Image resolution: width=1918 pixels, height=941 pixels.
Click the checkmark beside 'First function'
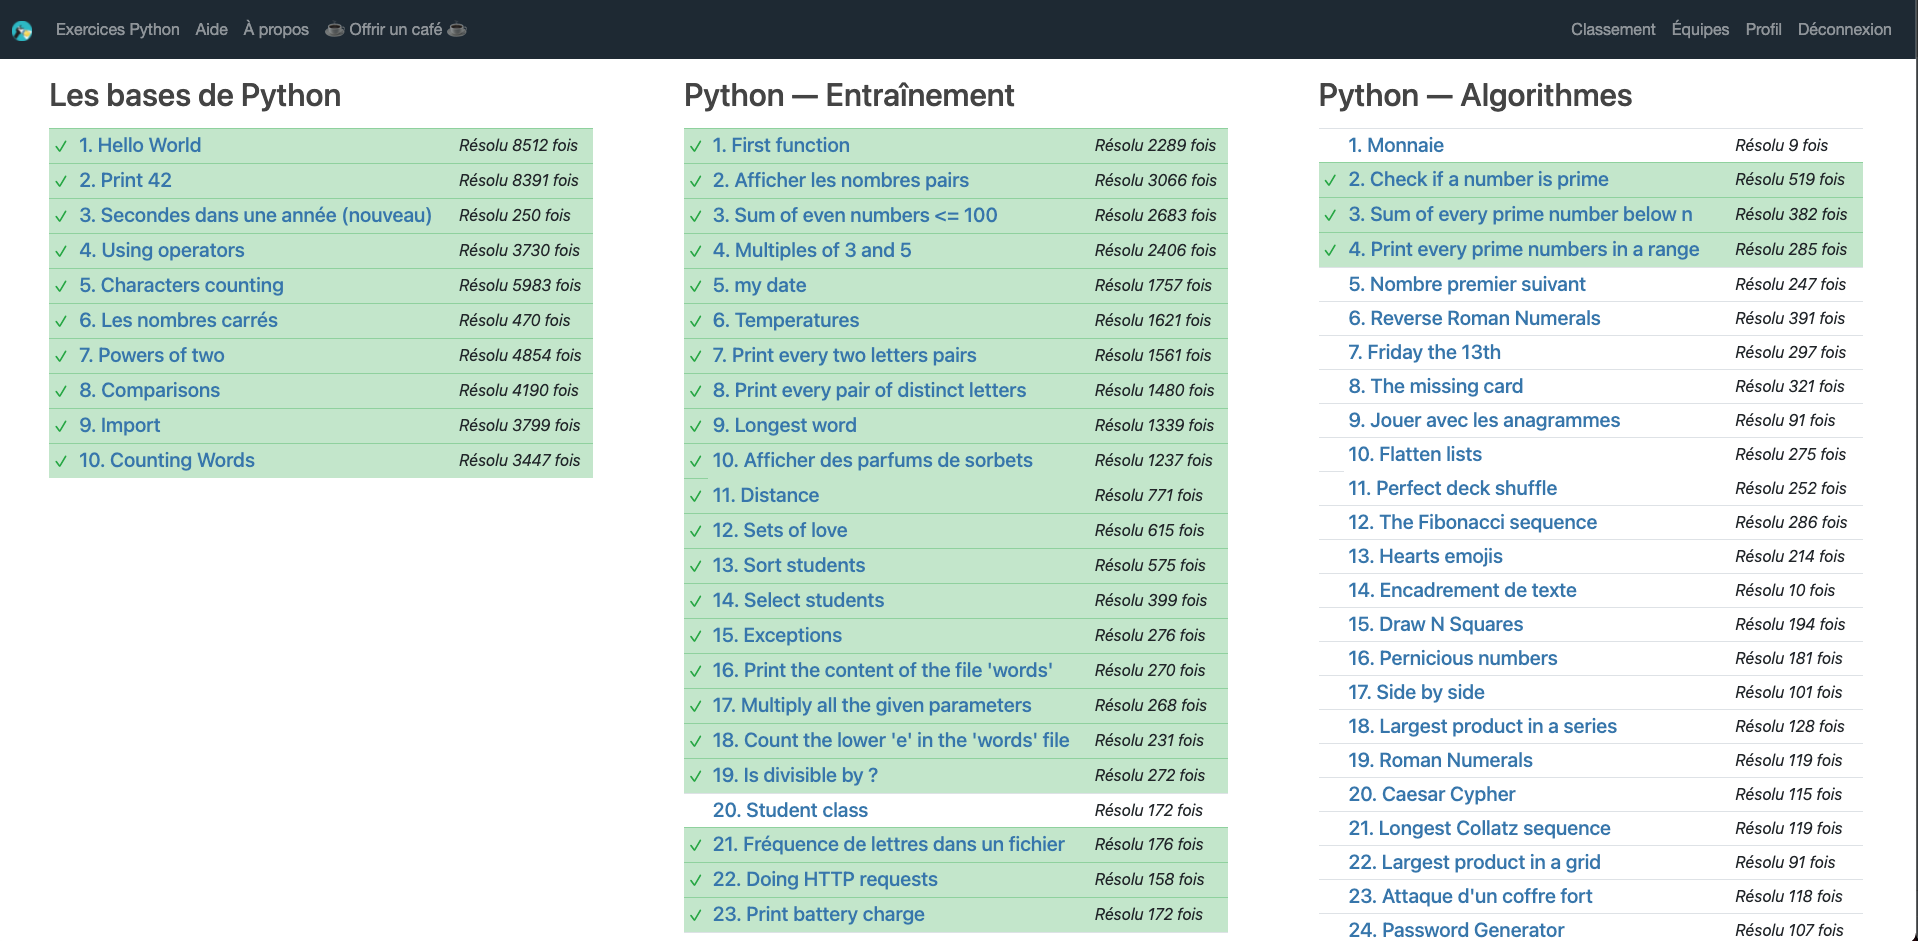(696, 146)
